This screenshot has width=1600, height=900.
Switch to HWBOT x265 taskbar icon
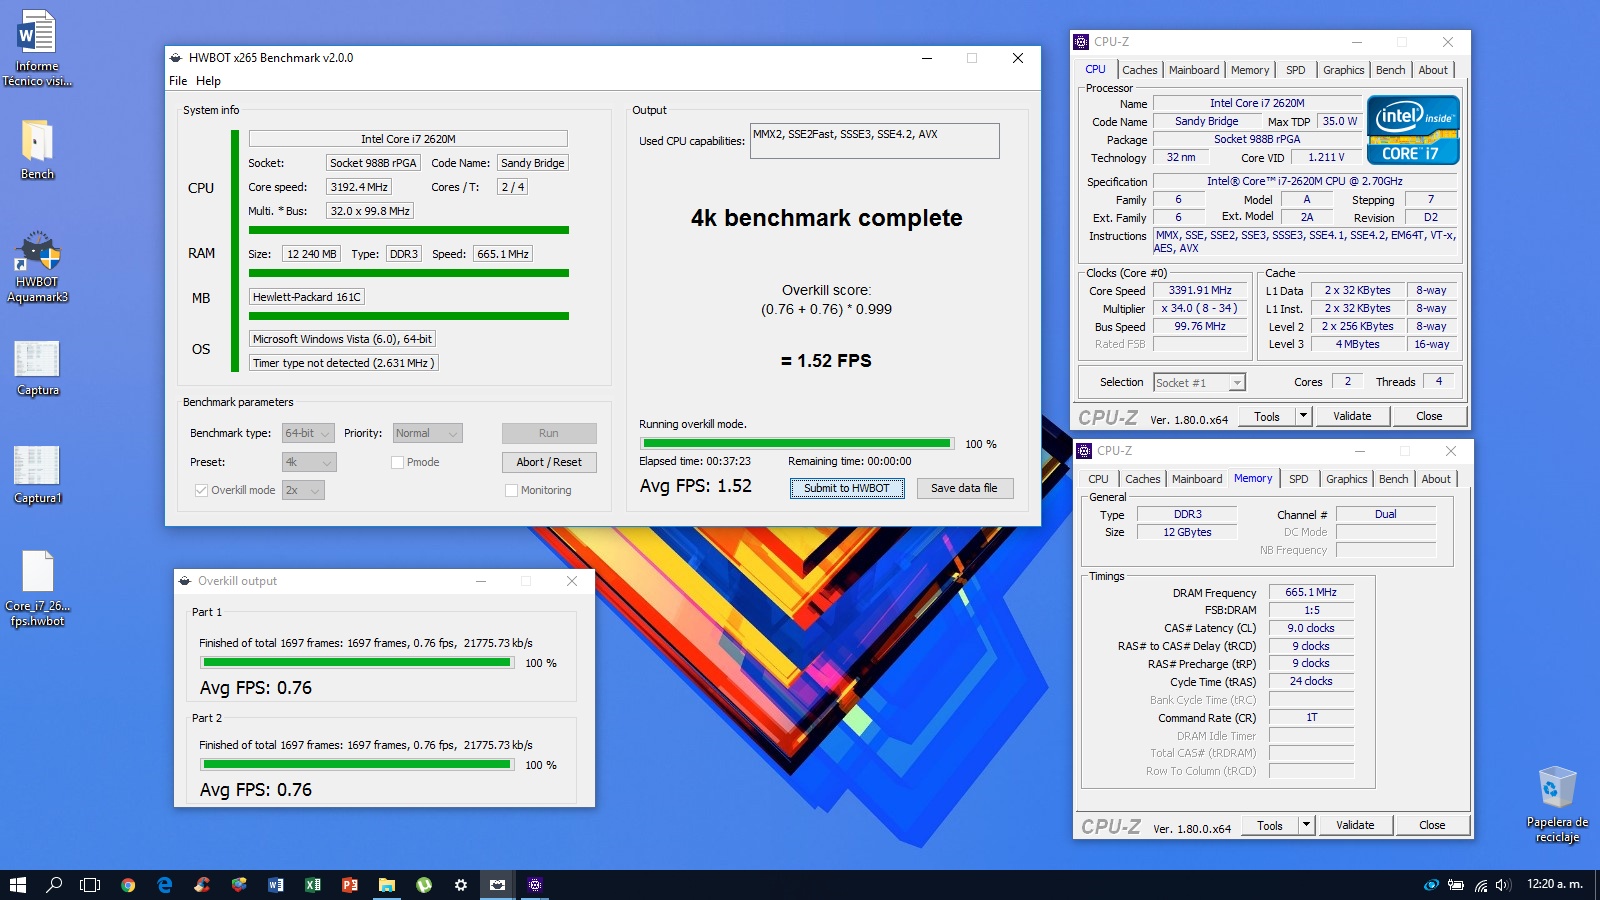[x=498, y=885]
